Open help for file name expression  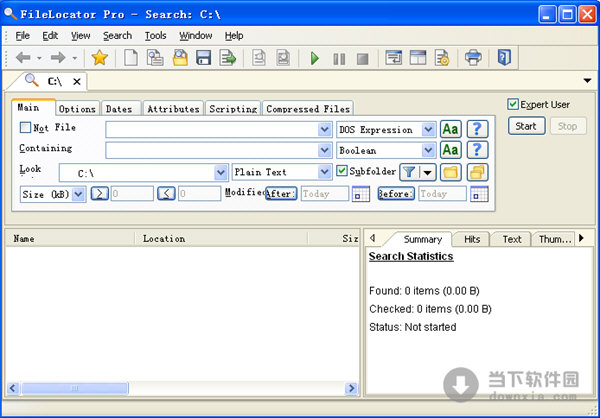[x=477, y=129]
